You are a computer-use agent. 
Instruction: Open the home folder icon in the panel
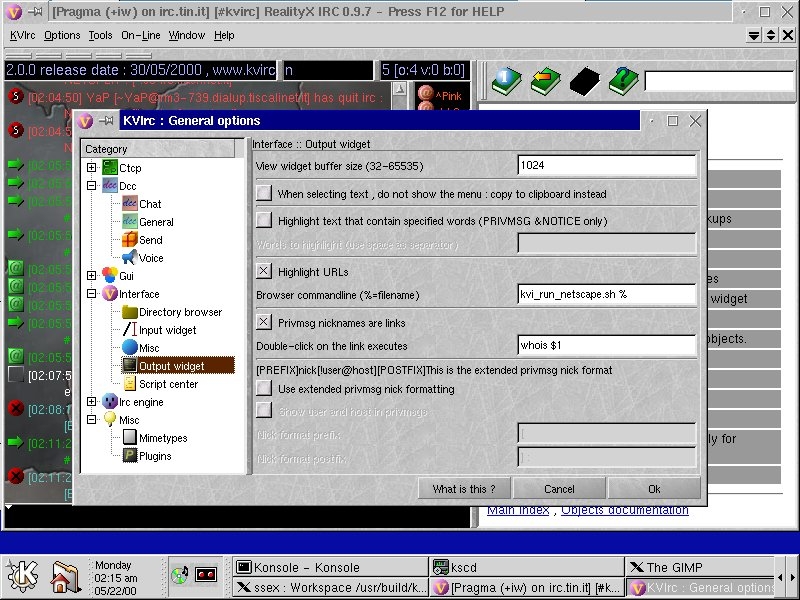click(65, 577)
